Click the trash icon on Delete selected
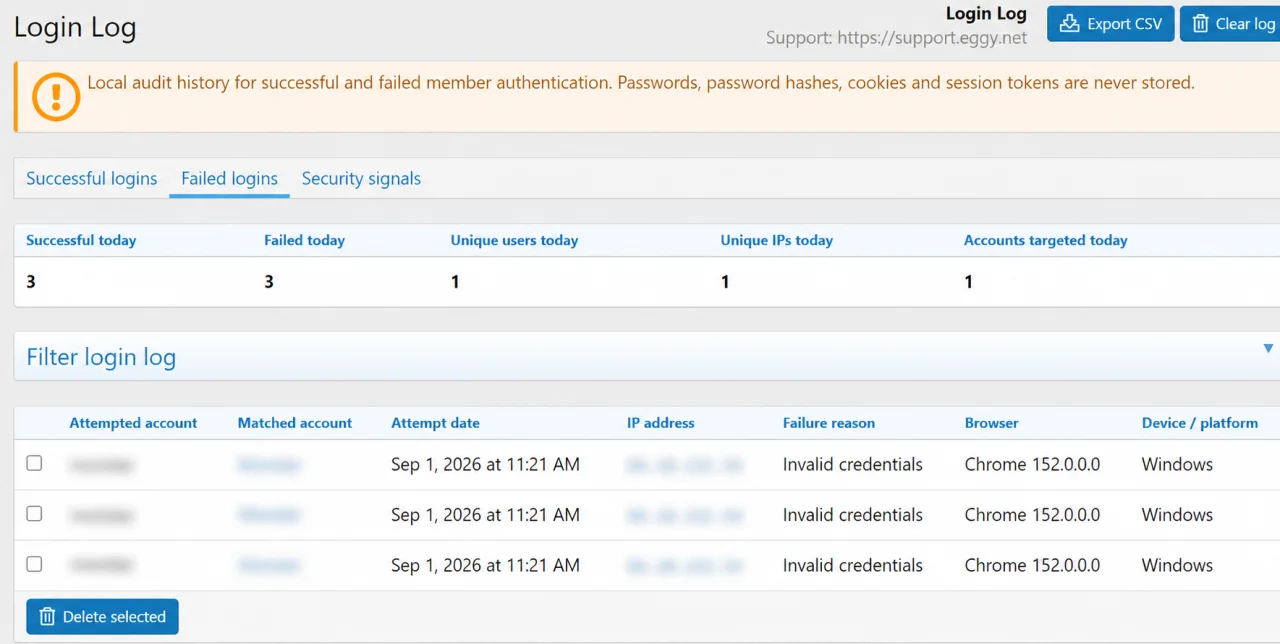 46,617
